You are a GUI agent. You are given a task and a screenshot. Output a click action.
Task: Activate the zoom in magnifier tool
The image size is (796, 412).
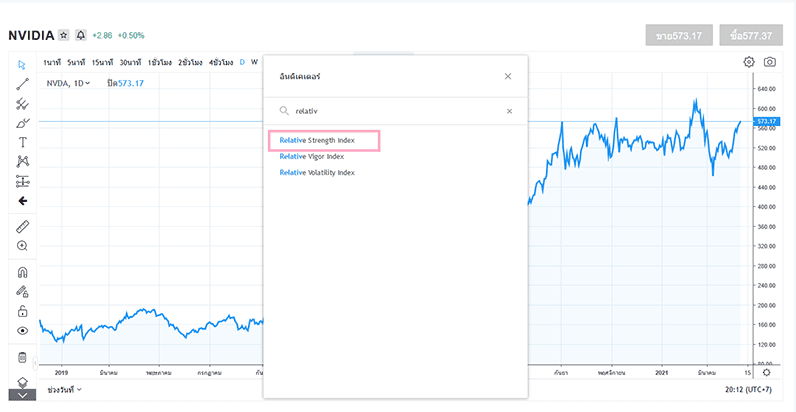(22, 246)
